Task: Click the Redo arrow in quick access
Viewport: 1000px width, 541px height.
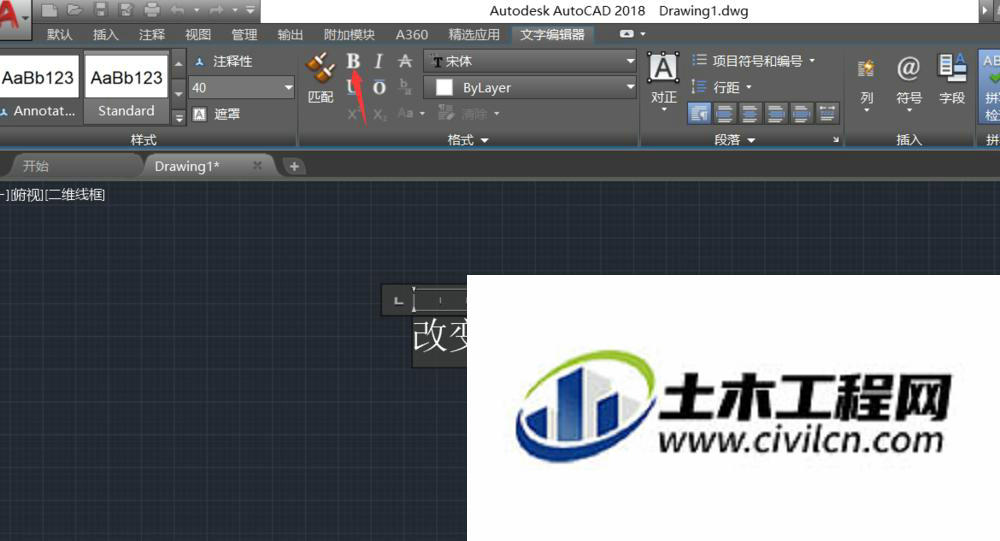Action: 216,10
